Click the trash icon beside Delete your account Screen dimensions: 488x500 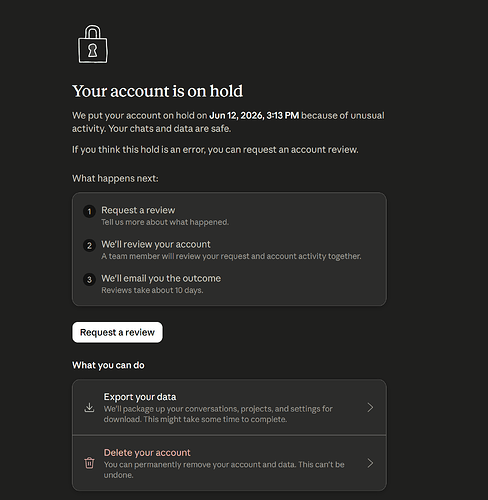(x=89, y=463)
